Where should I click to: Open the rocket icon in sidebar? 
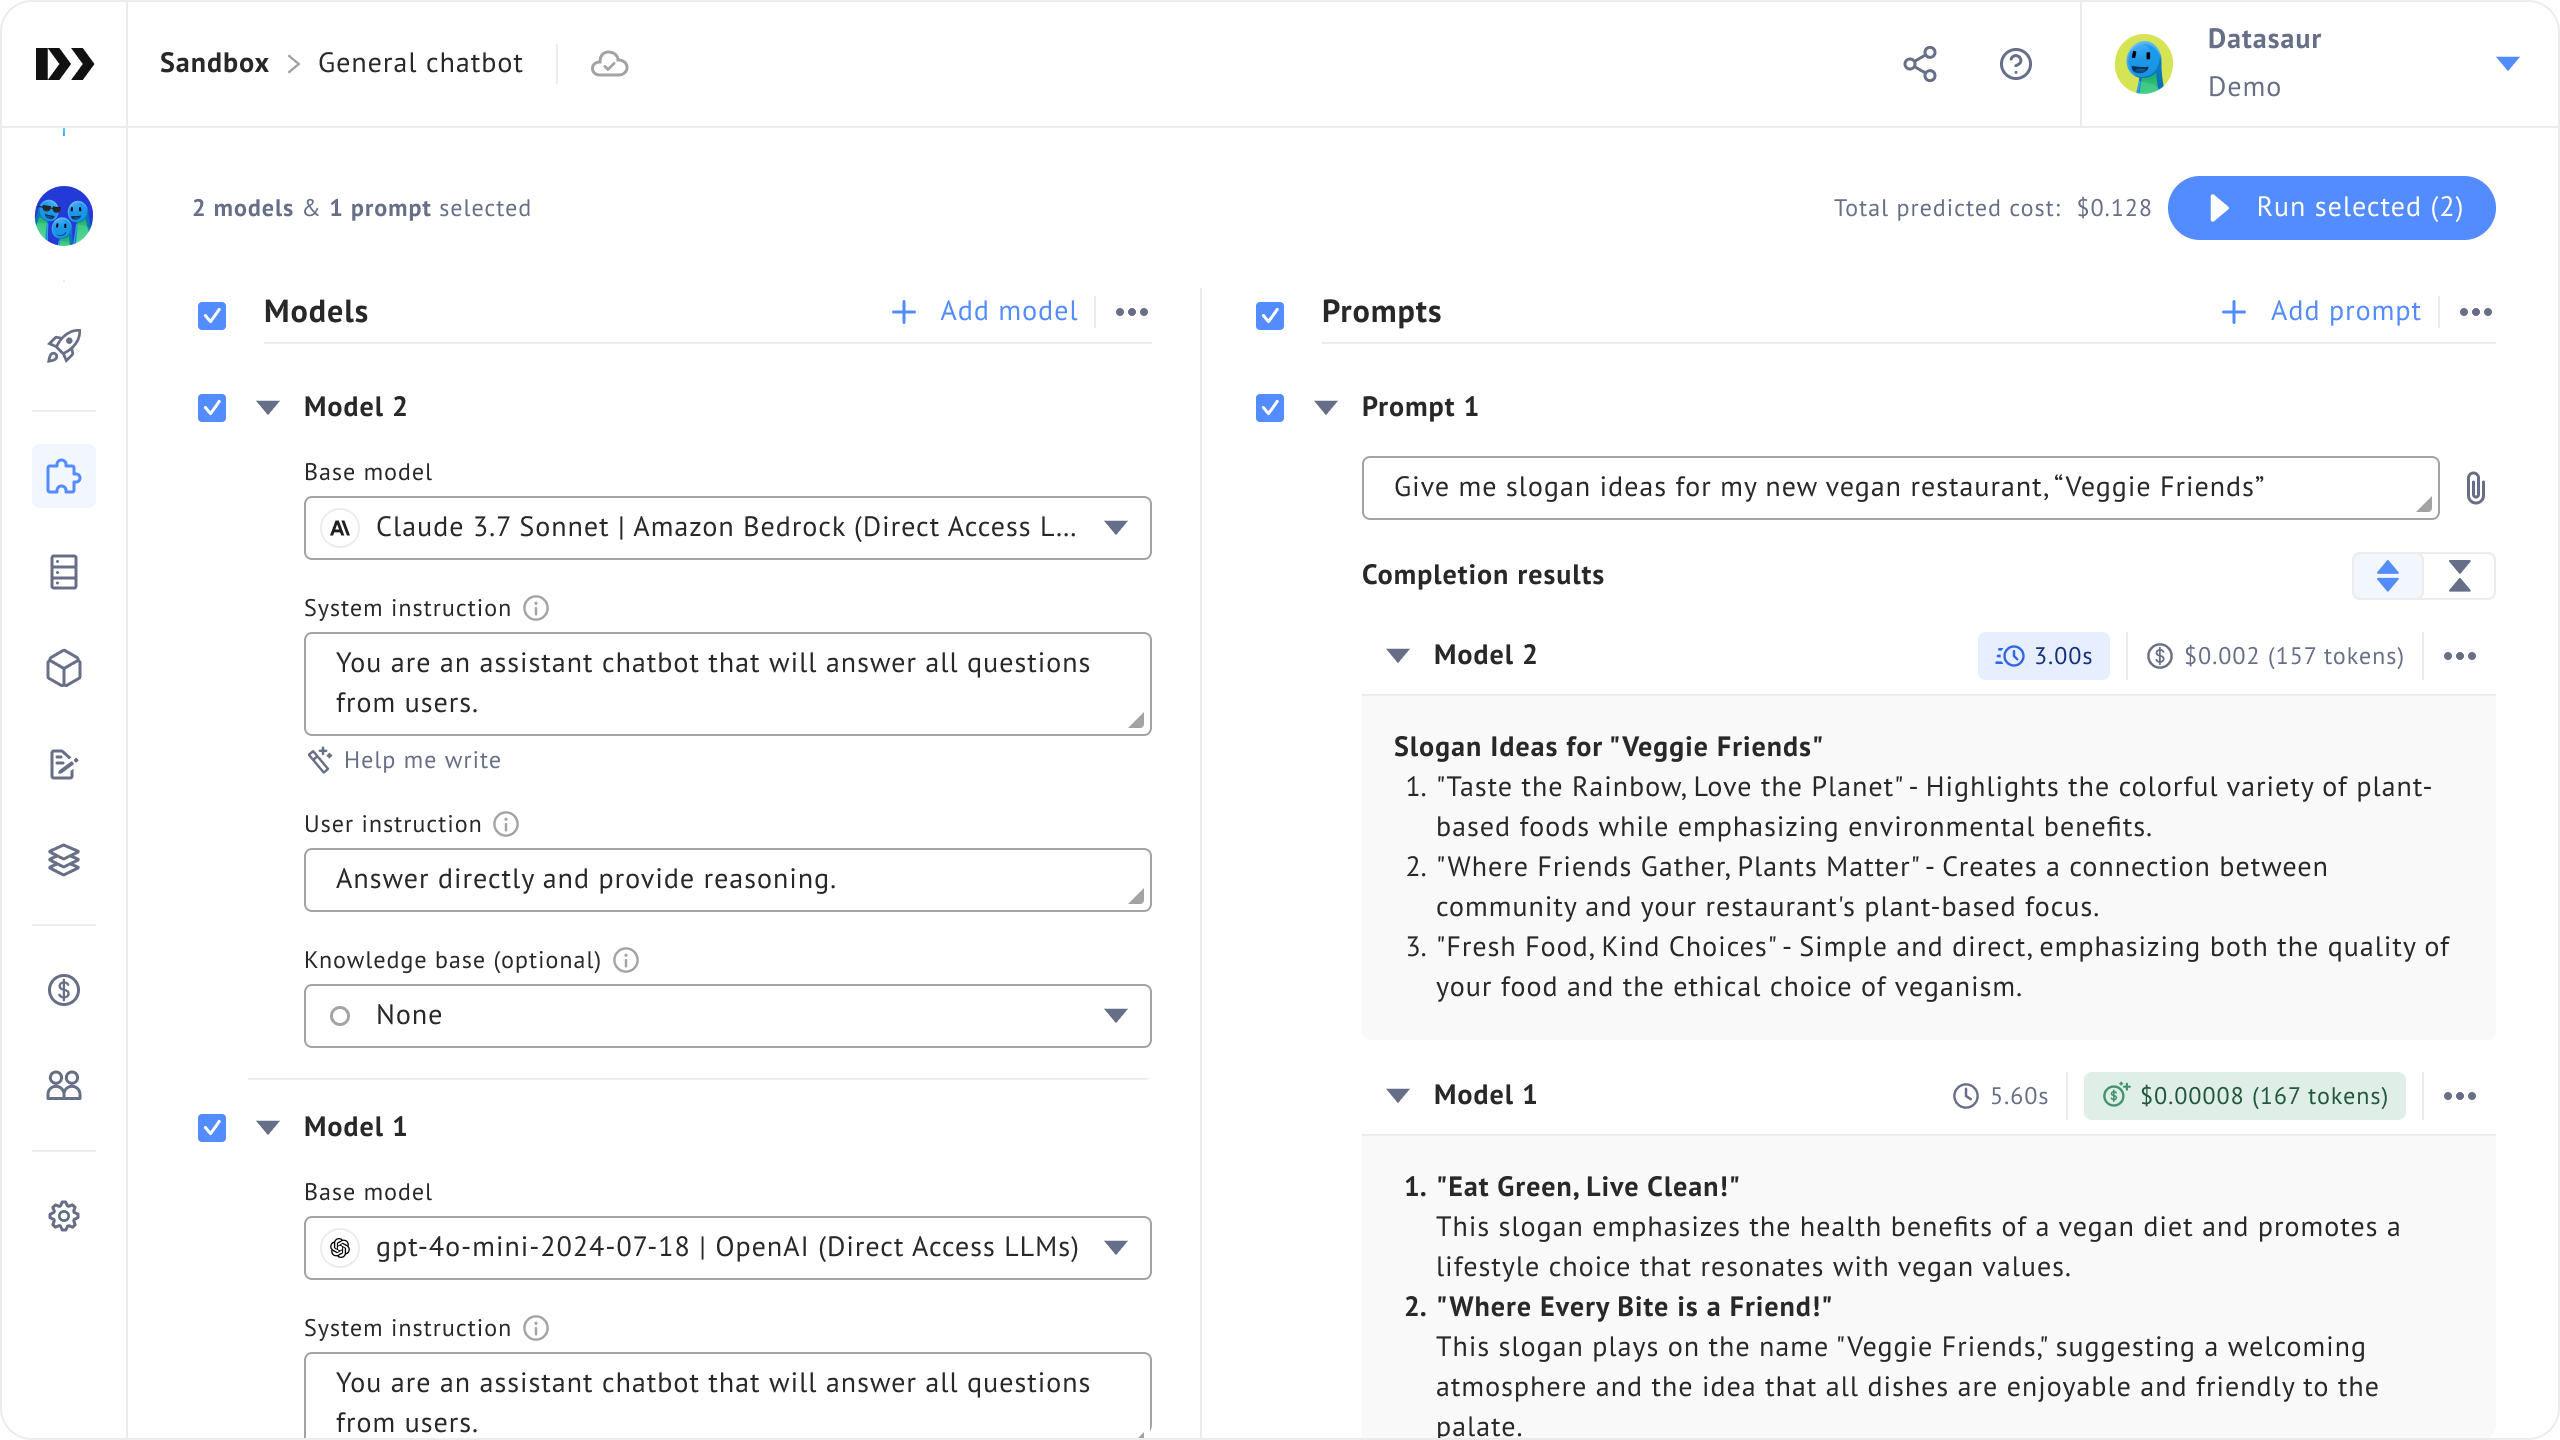coord(64,347)
